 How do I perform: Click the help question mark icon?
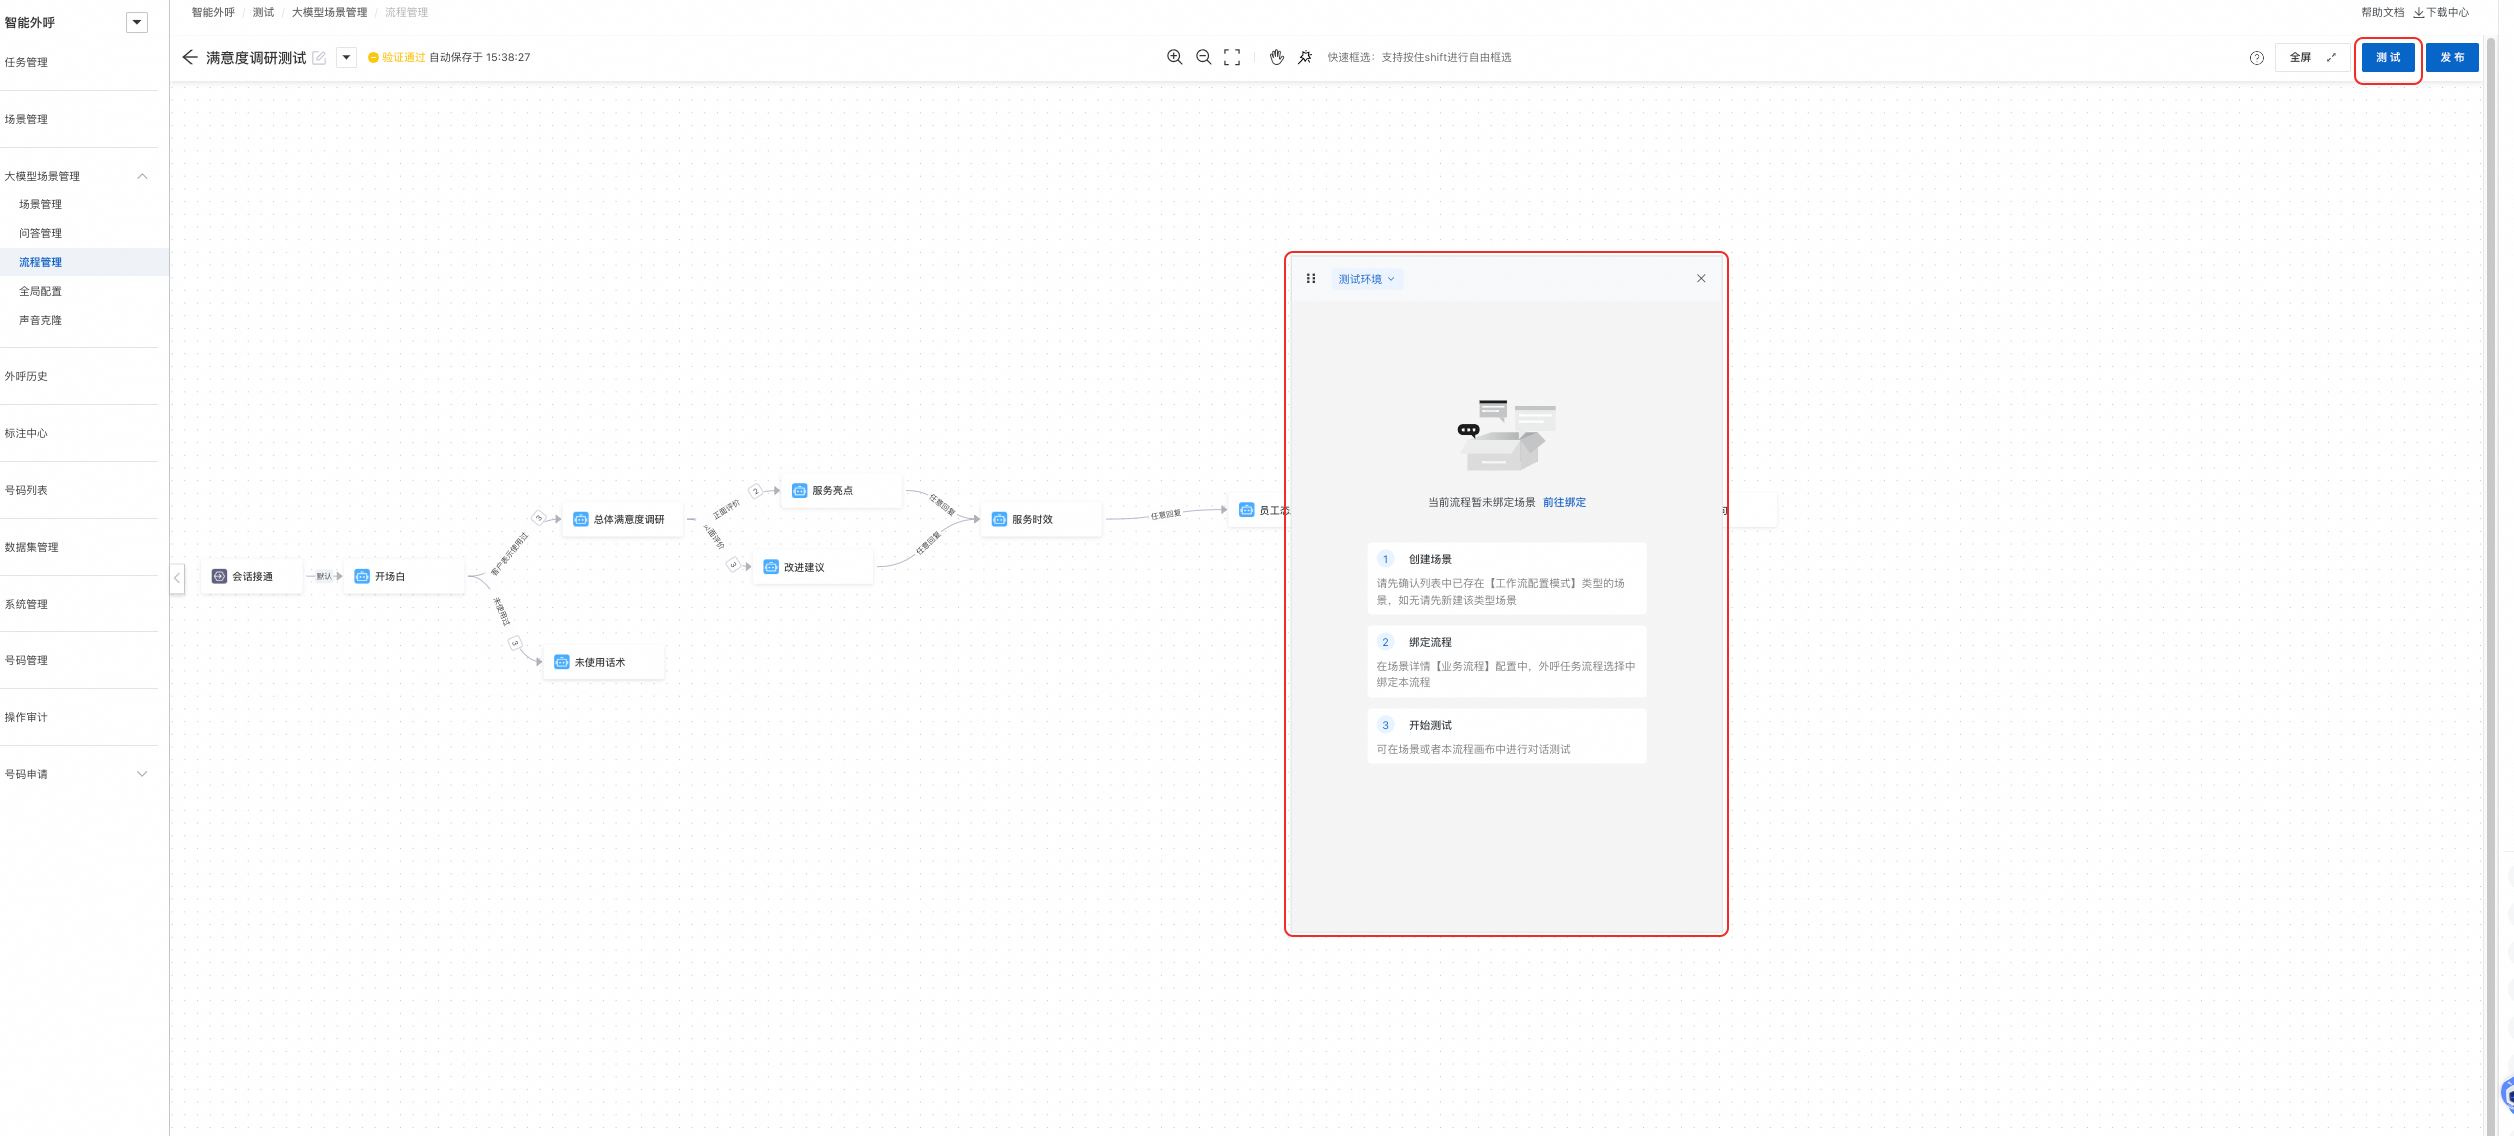pos(2256,58)
